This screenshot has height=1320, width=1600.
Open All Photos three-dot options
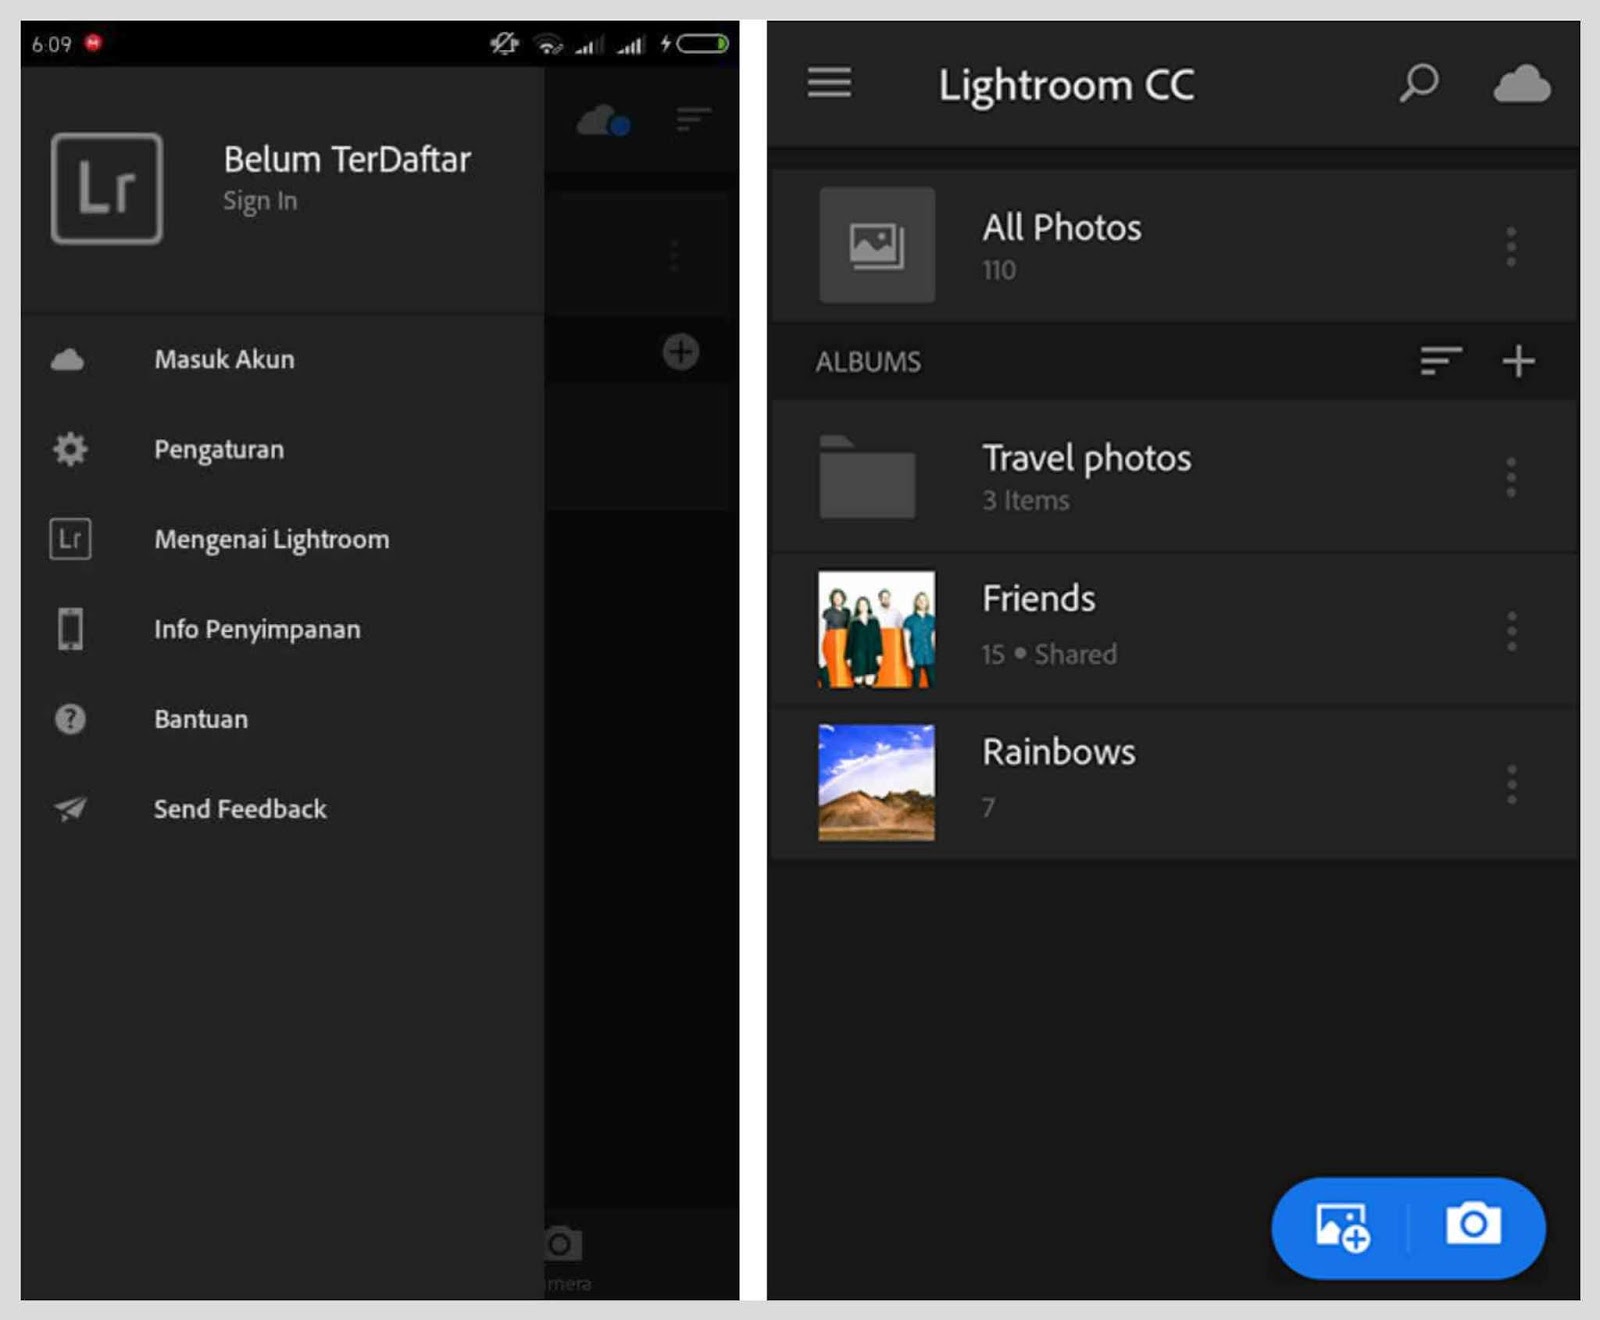1511,246
